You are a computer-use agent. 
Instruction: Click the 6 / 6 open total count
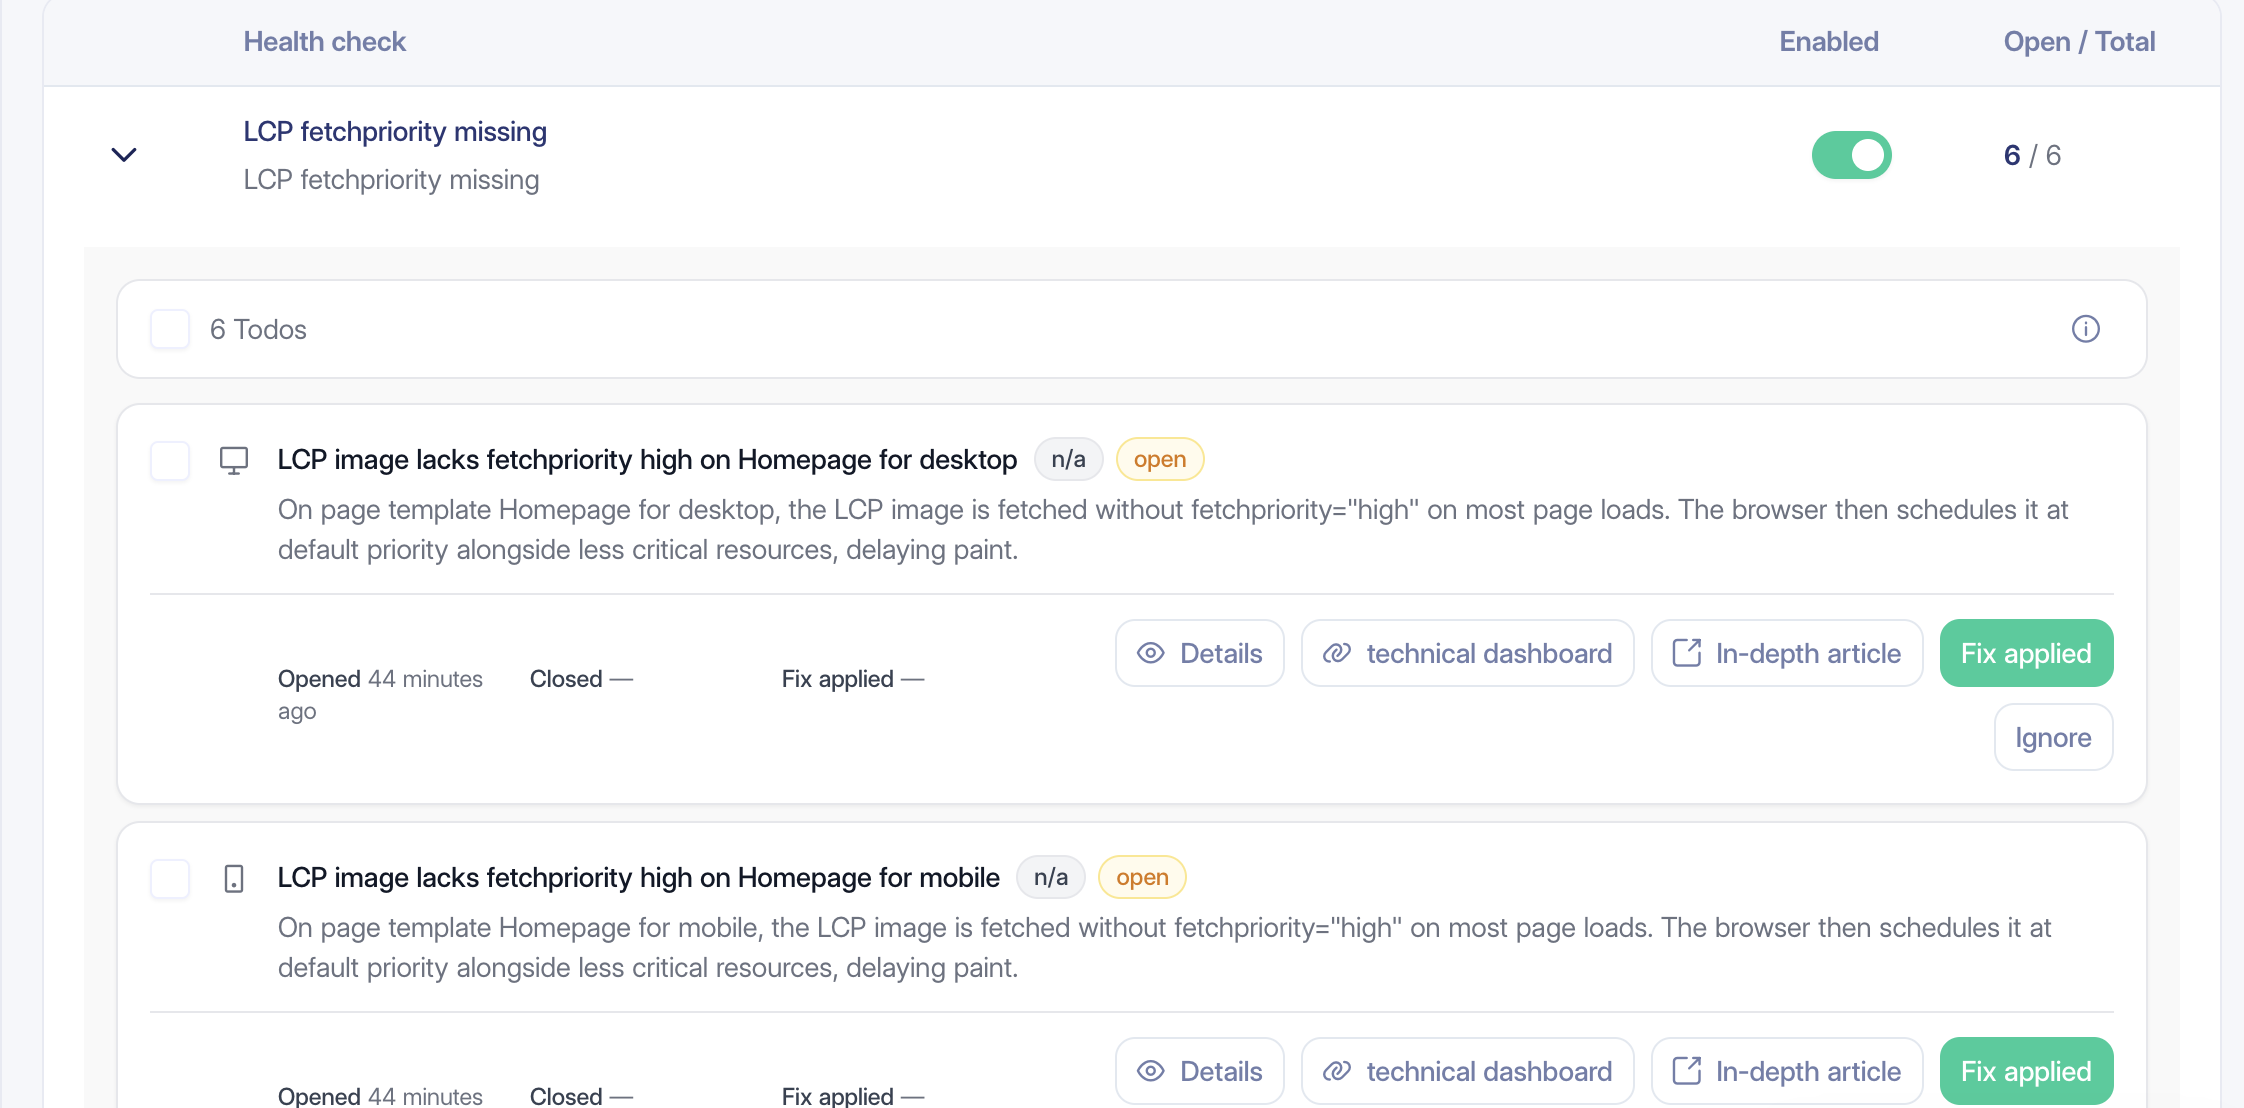pos(2032,155)
